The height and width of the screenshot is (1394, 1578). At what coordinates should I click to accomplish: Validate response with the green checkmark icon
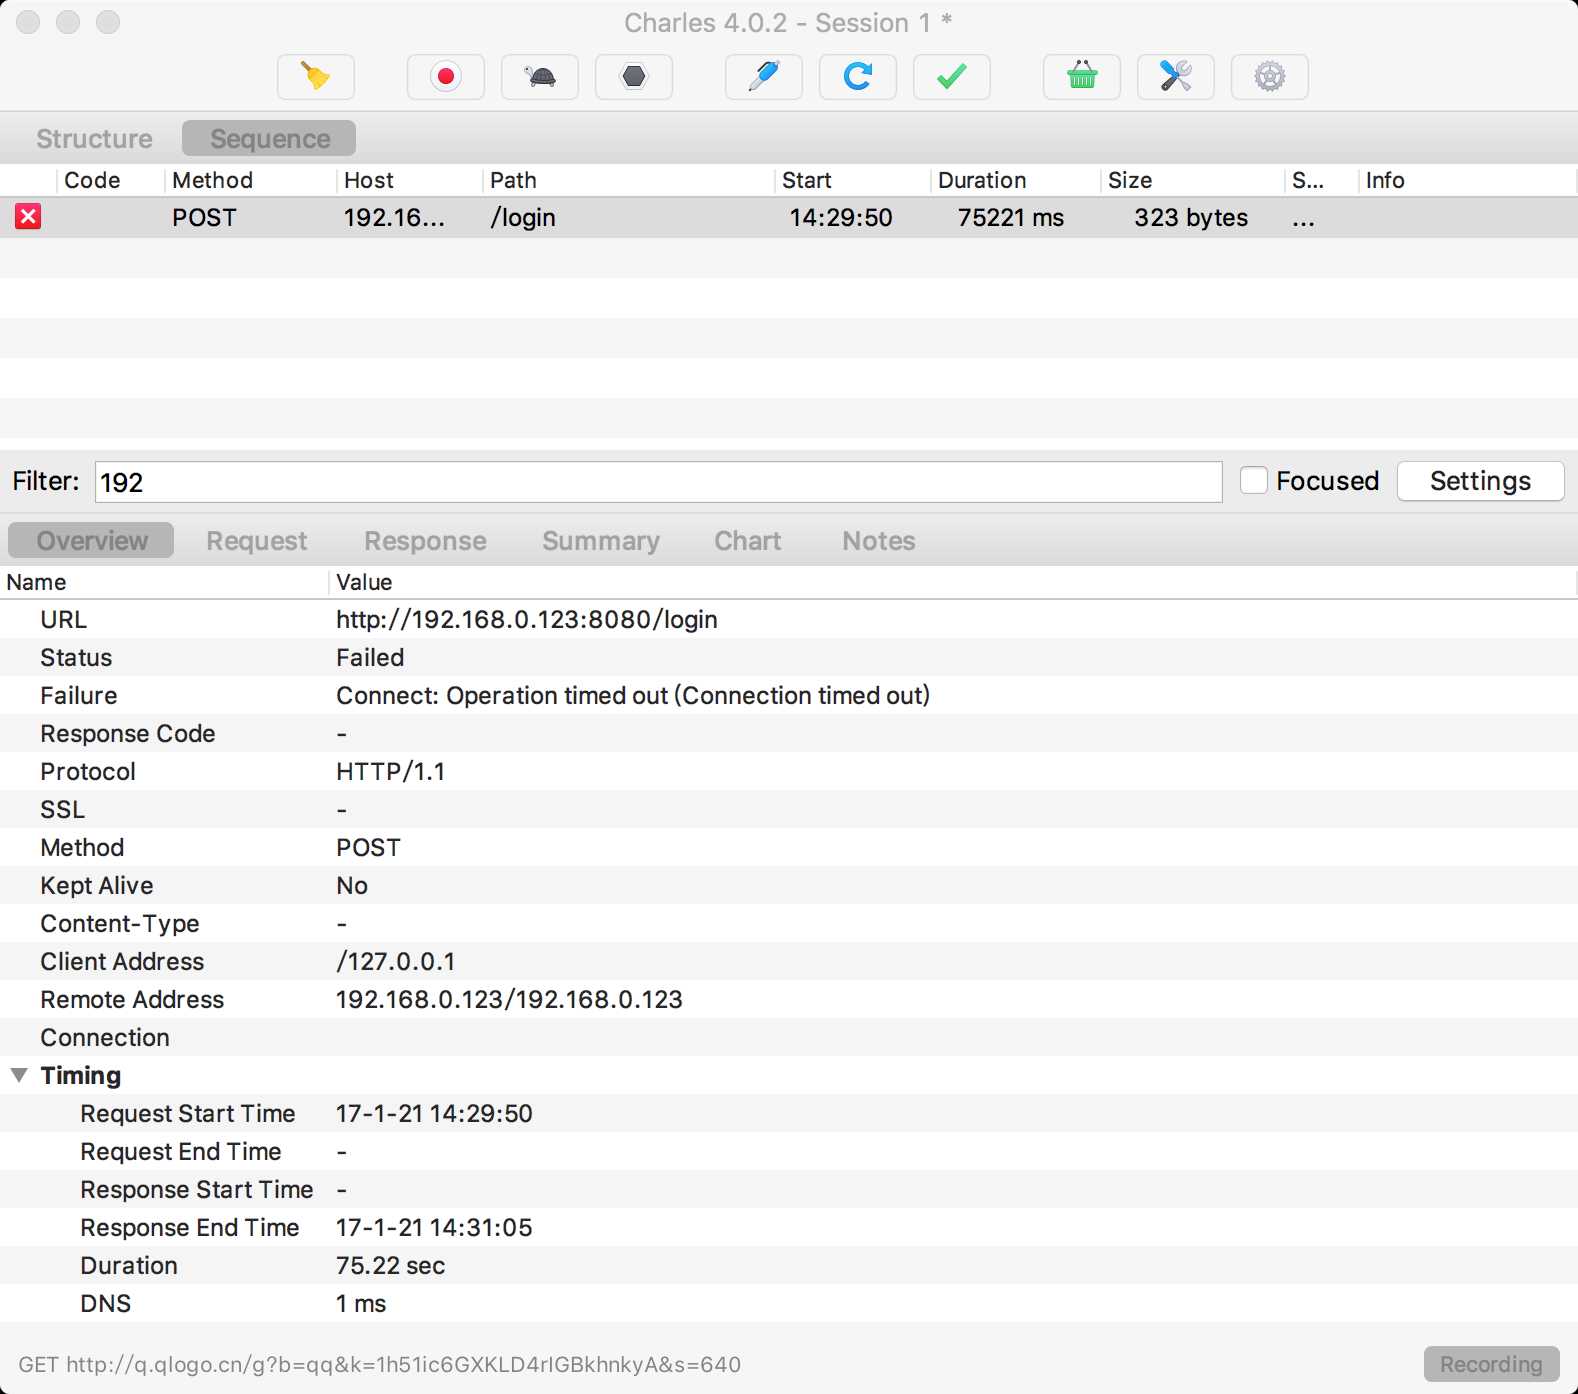[x=952, y=77]
